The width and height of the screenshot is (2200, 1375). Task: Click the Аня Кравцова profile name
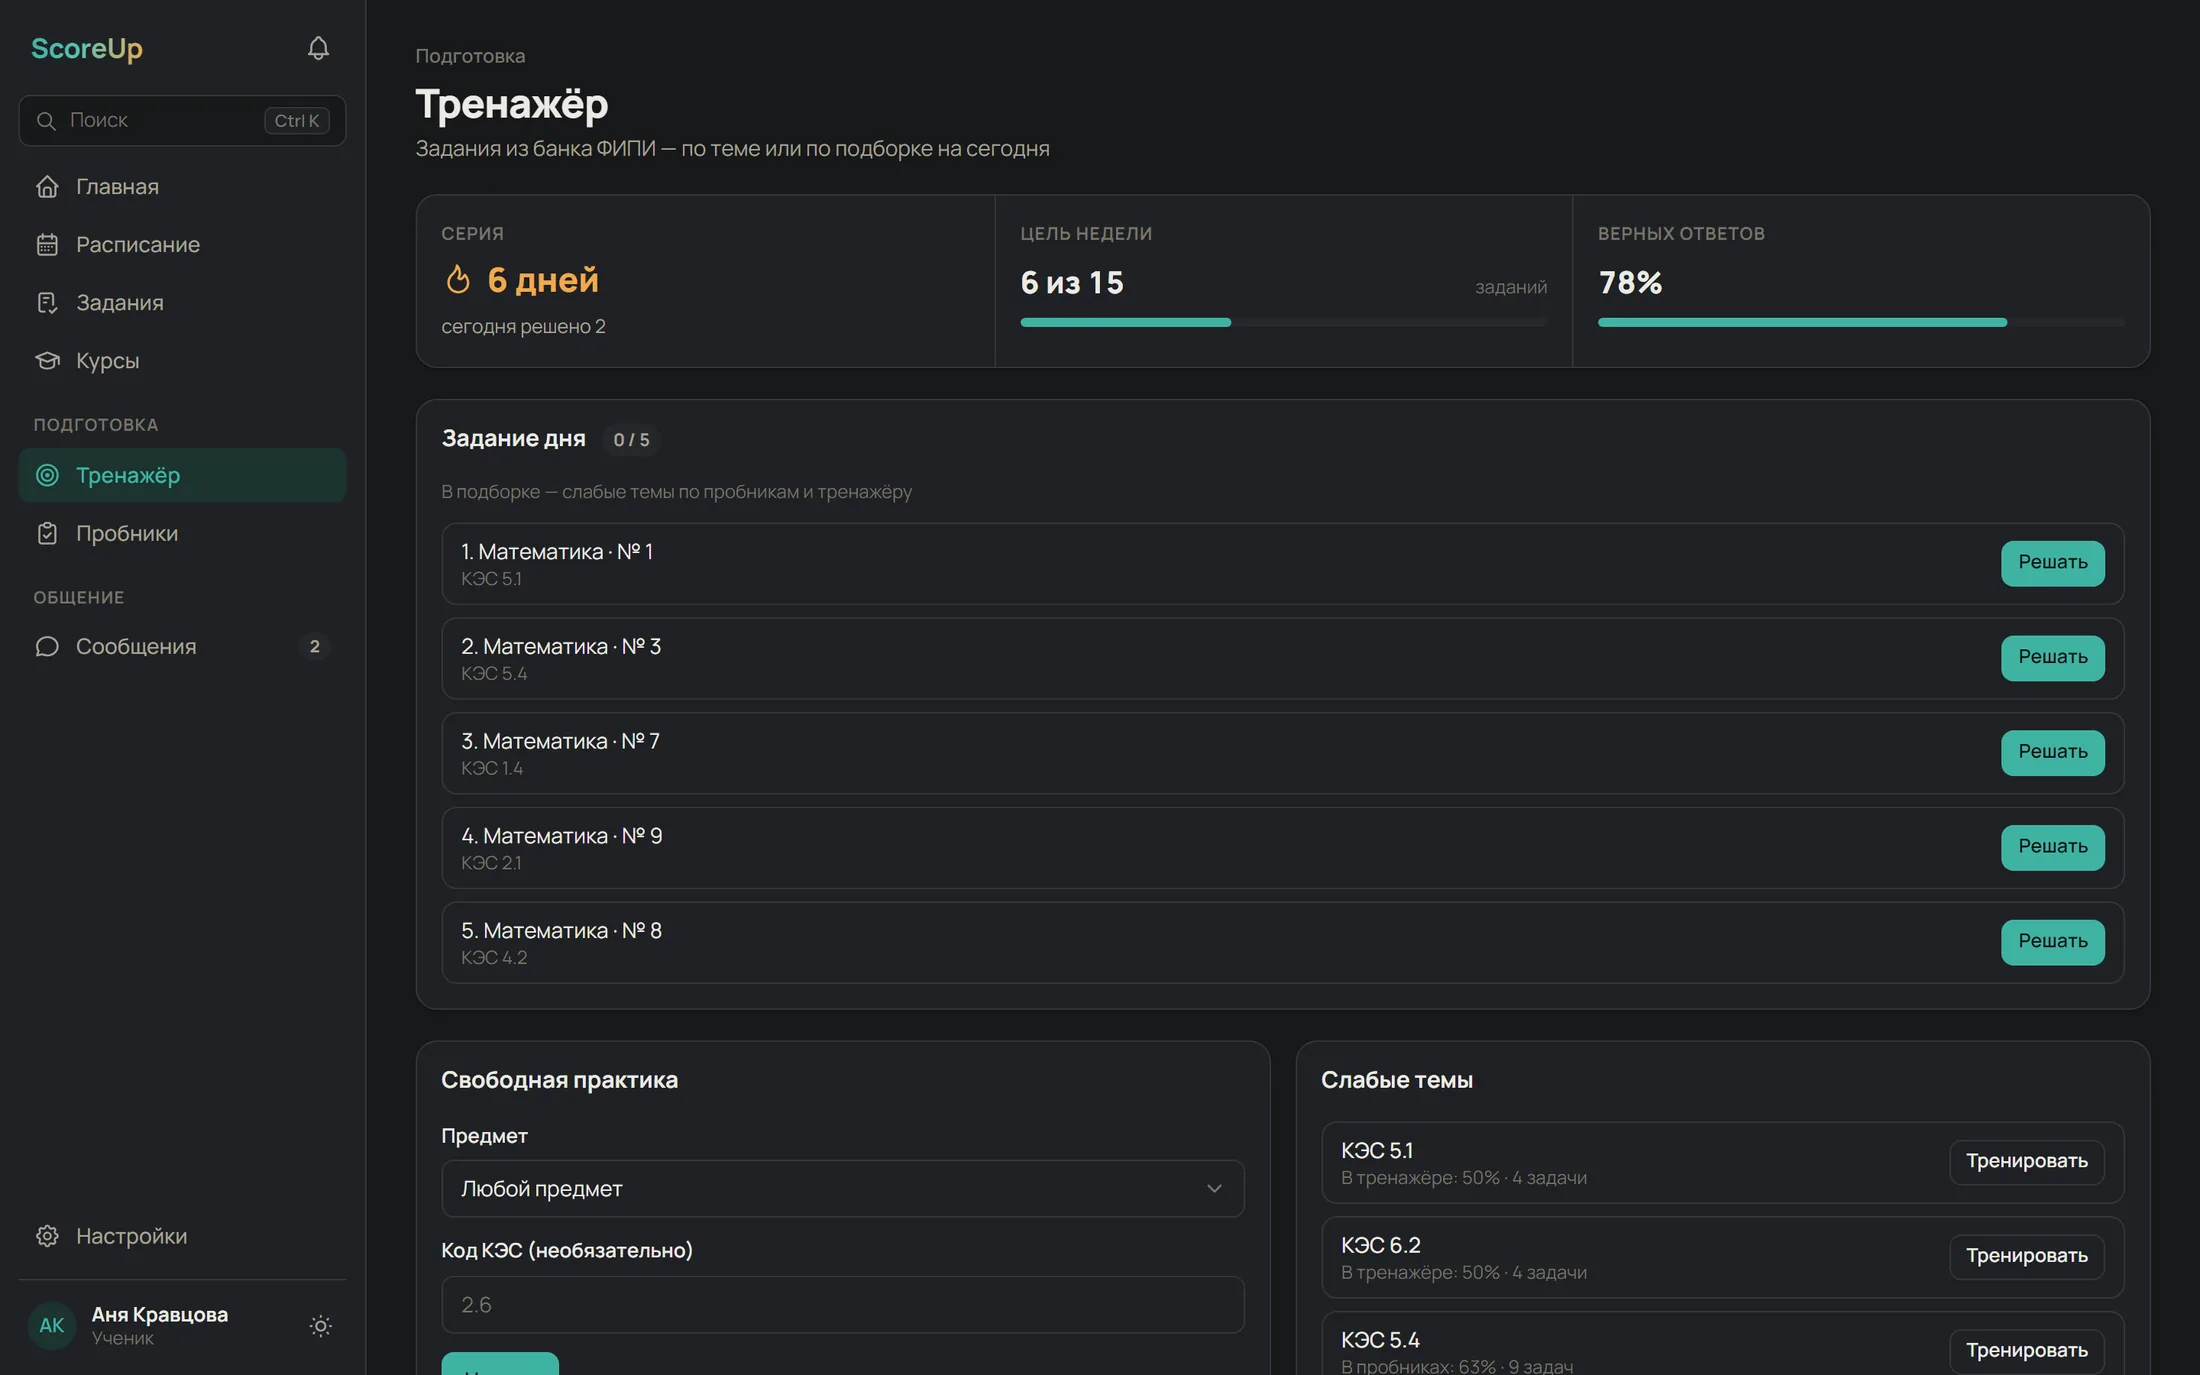[160, 1315]
